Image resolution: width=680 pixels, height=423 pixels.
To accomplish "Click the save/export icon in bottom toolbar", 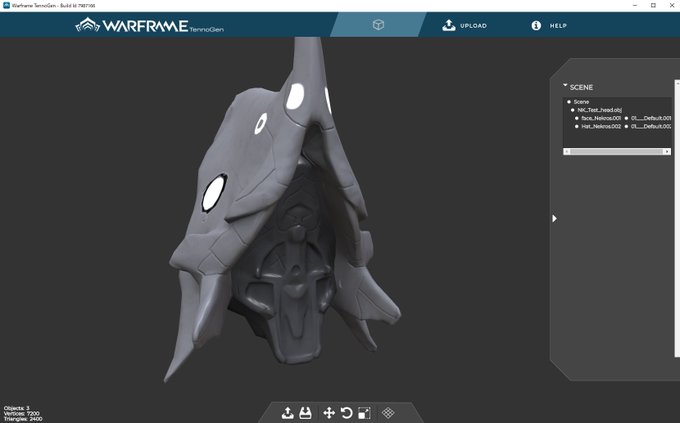I will click(305, 413).
